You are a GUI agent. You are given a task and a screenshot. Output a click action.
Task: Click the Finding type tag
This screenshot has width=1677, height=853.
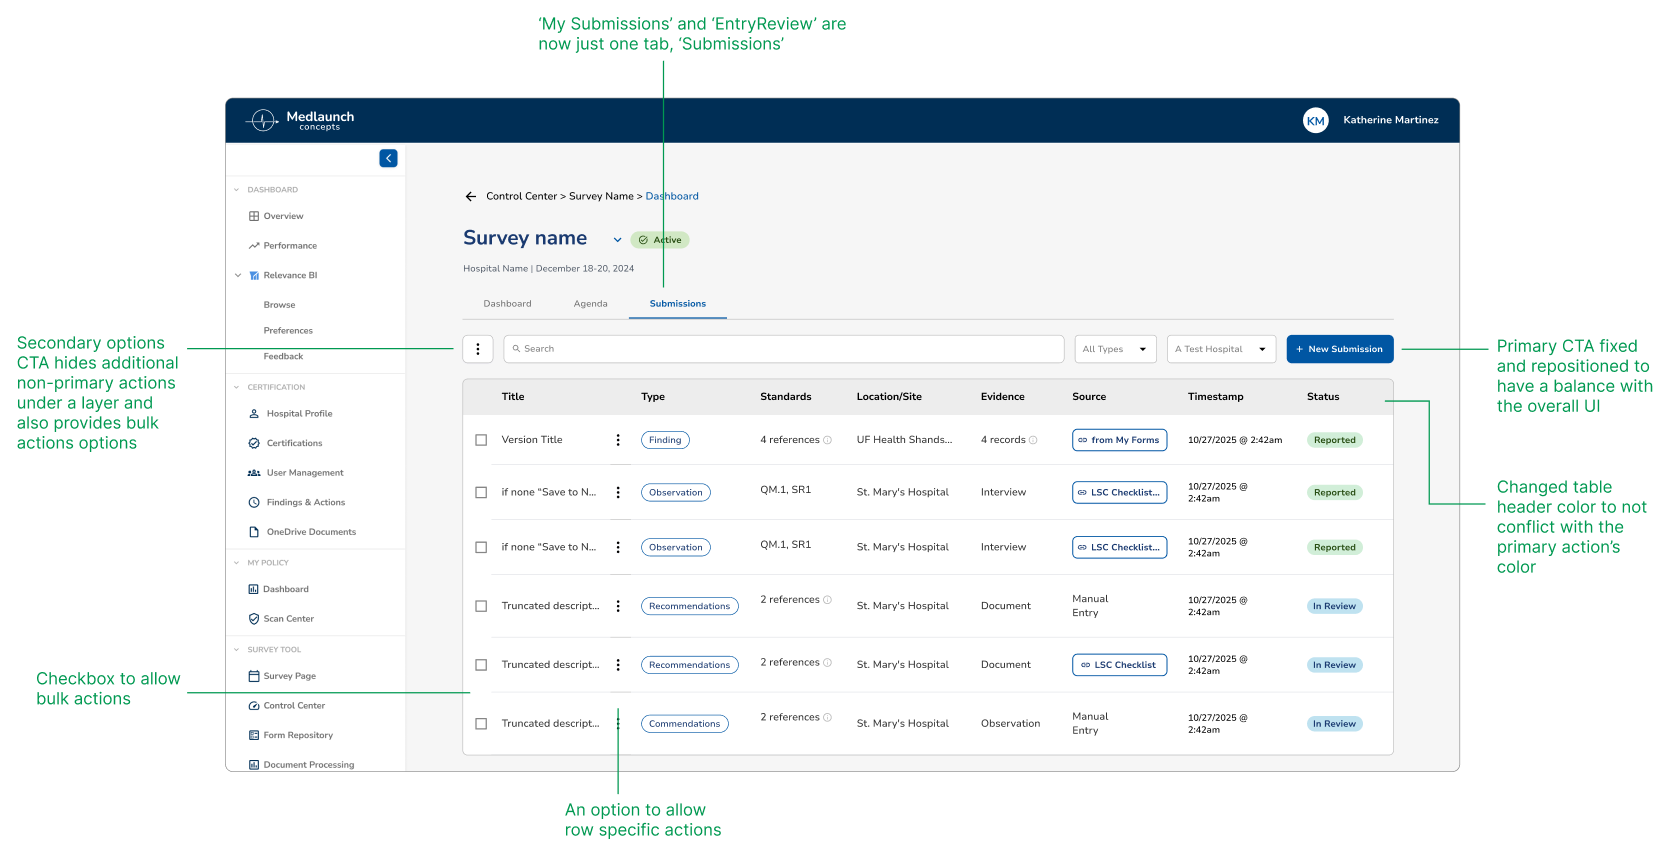665,440
